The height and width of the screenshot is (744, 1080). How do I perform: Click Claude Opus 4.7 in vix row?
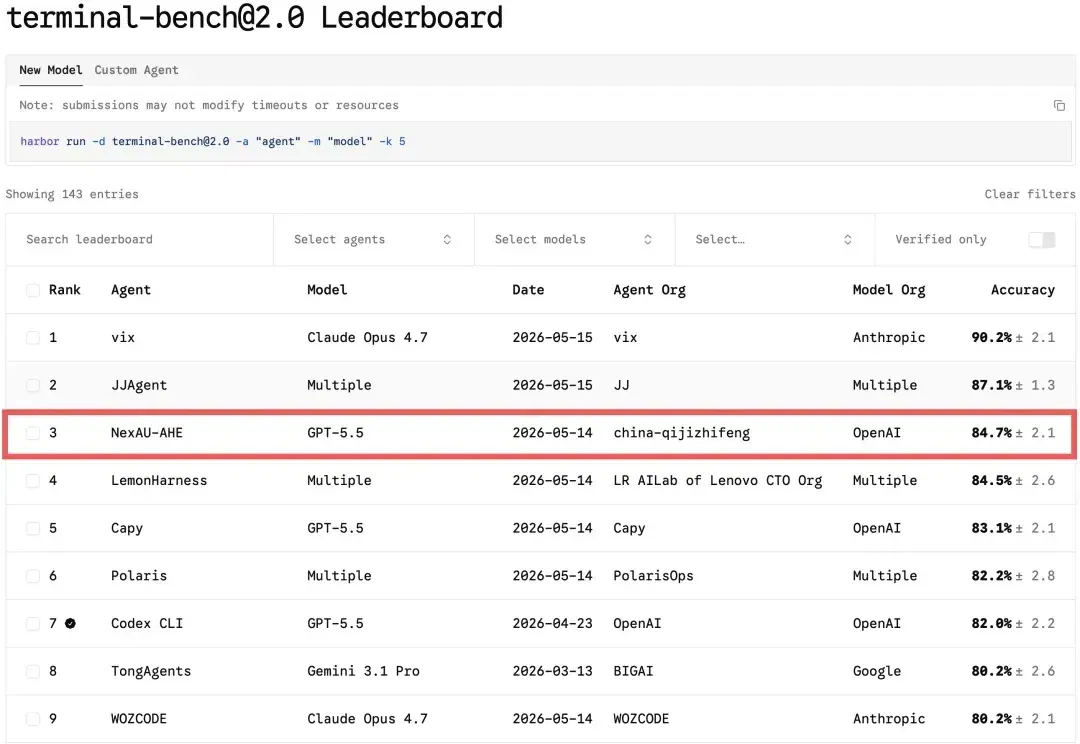(367, 338)
